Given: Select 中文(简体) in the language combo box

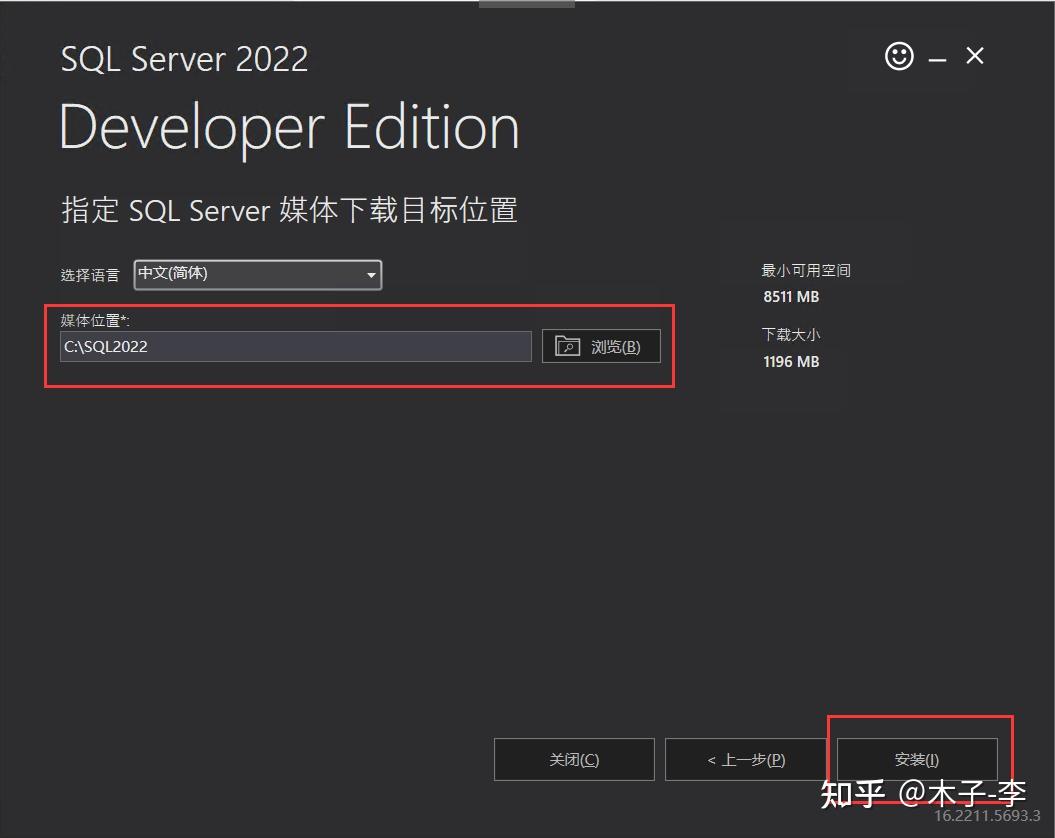Looking at the screenshot, I should (x=255, y=275).
